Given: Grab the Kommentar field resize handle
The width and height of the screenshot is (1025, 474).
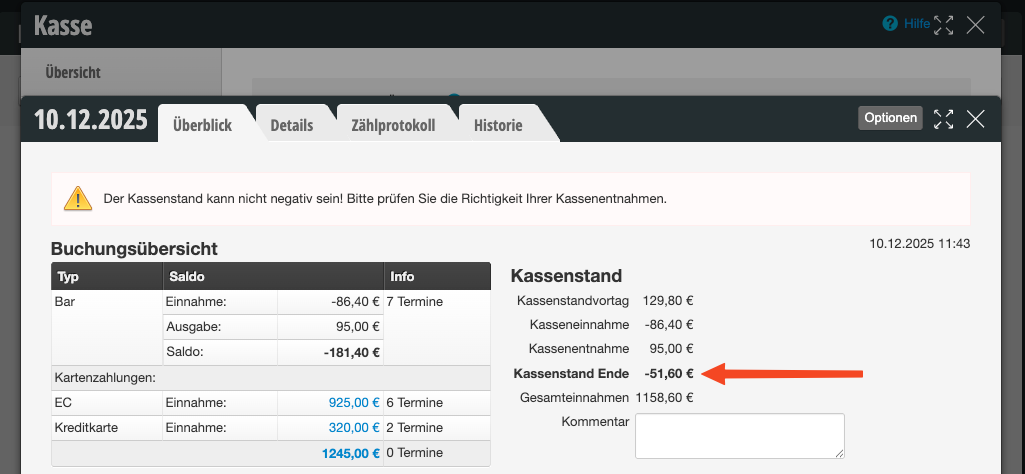Looking at the screenshot, I should 839,453.
